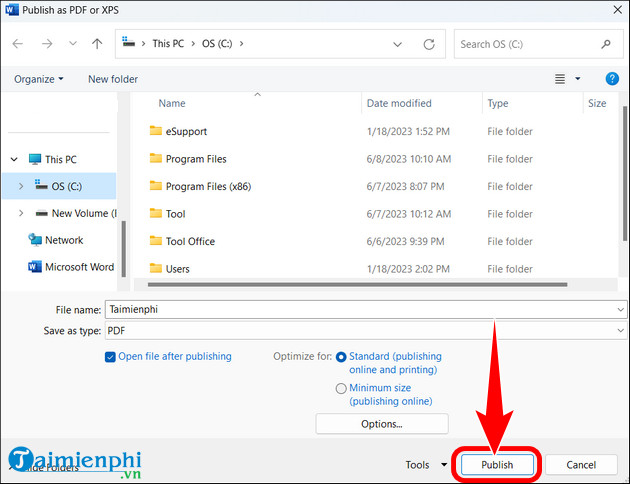Screen dimensions: 630x484
Task: Click Tool Office date 6/6/2023 9:39 PM
Action: [x=405, y=241]
